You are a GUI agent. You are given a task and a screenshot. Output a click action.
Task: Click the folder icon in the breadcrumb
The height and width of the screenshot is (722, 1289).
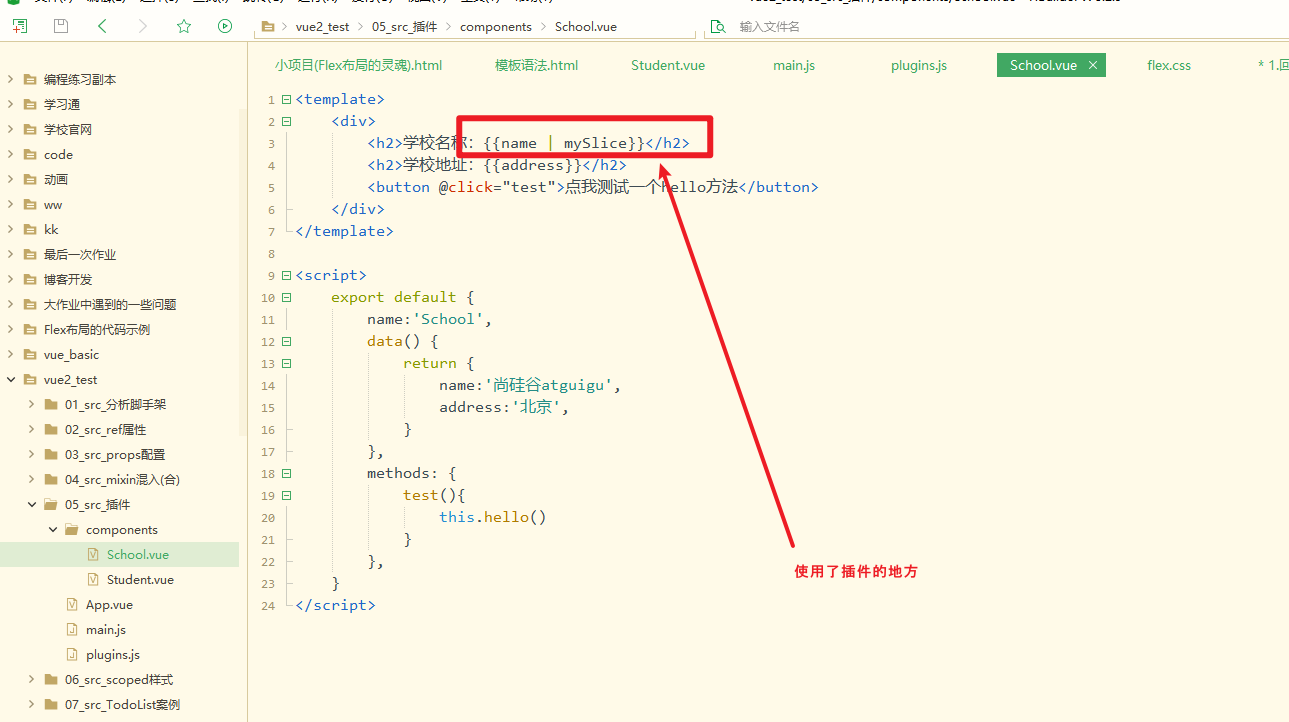point(267,27)
